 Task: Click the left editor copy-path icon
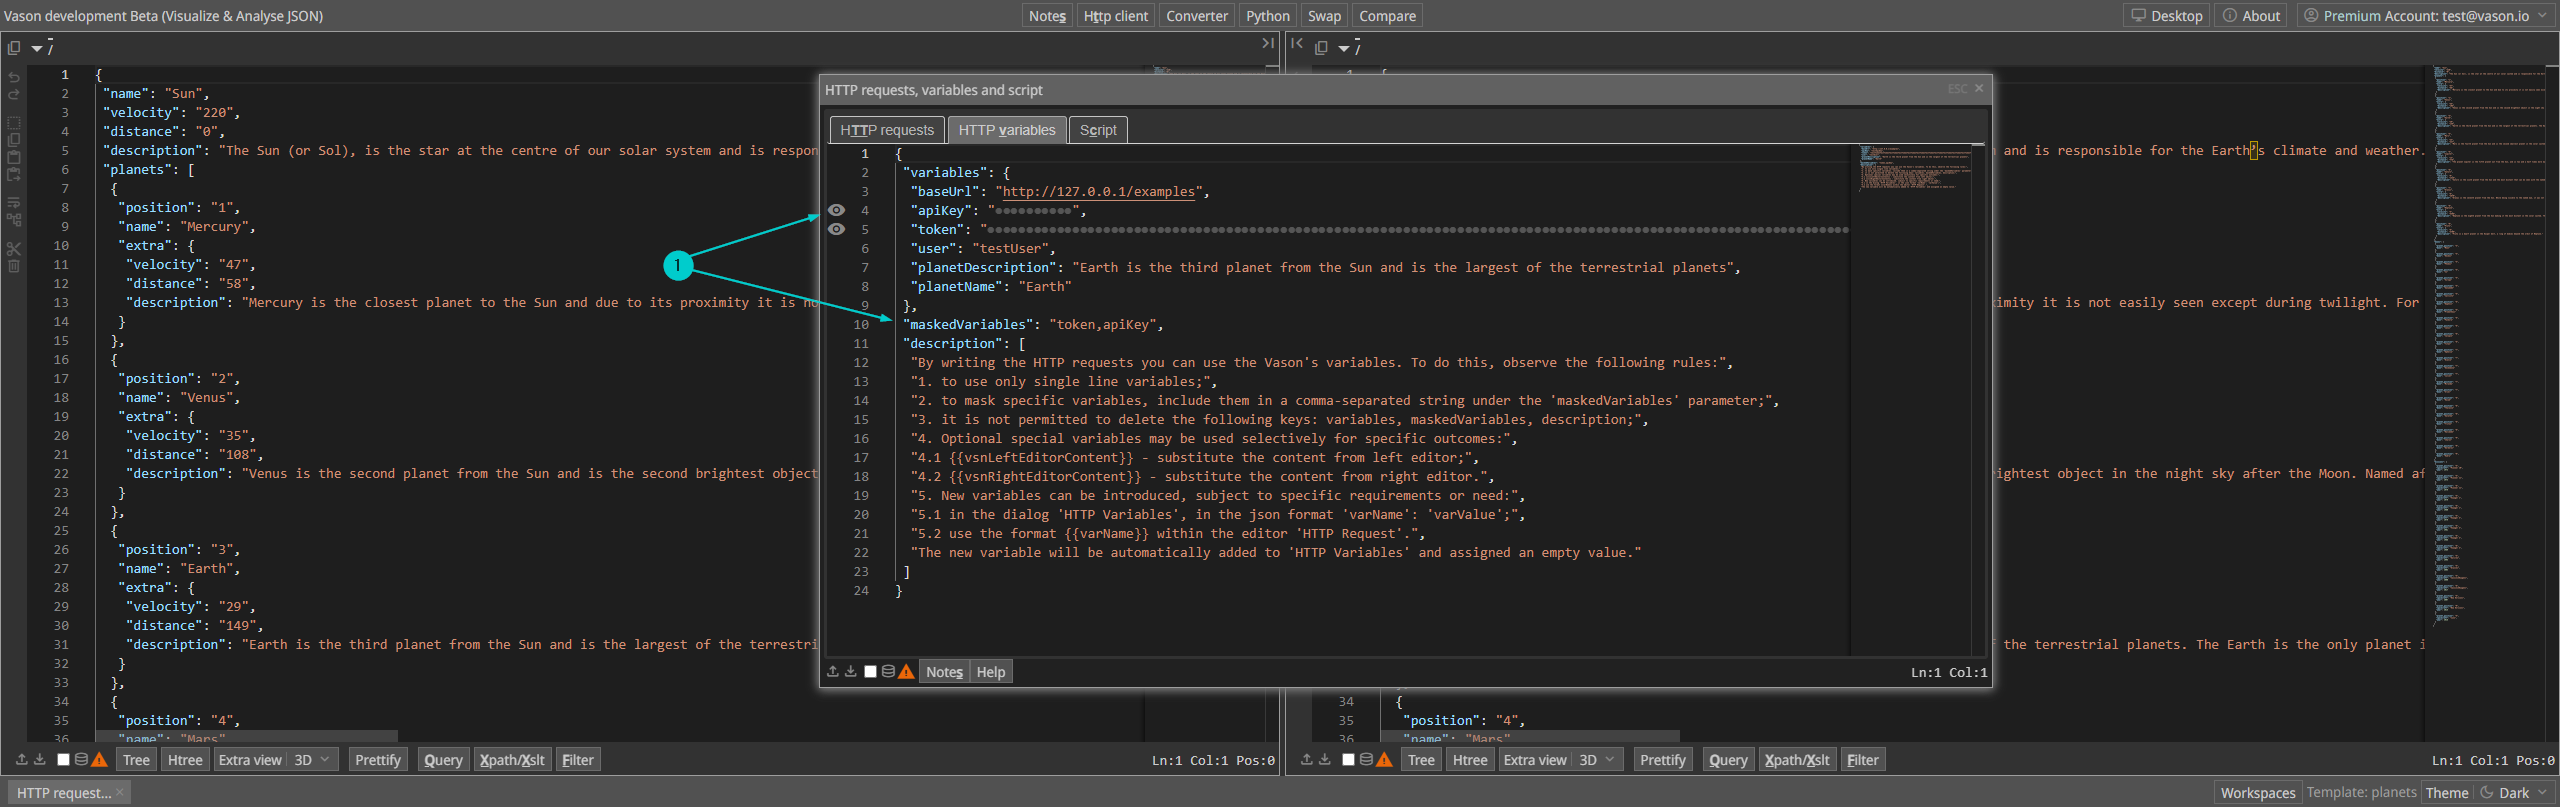tap(14, 47)
